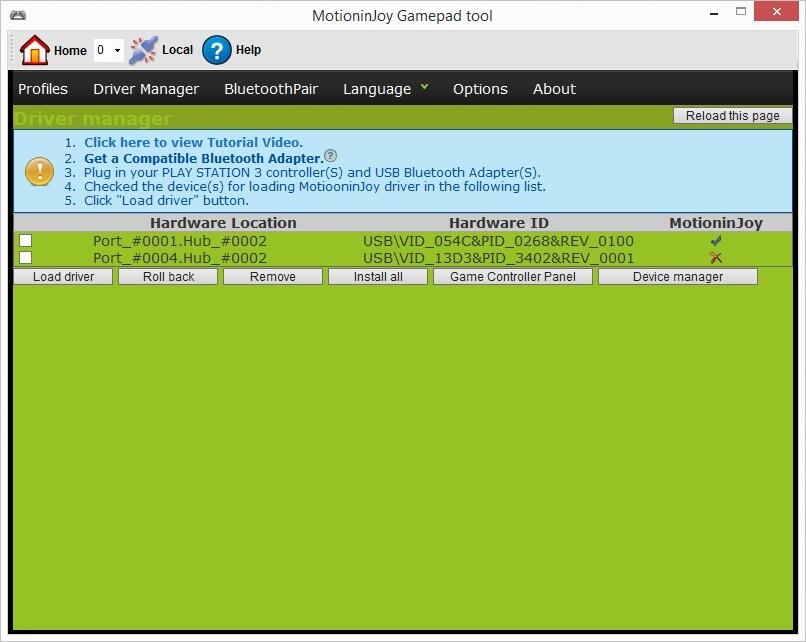This screenshot has height=642, width=806.
Task: Open the Language menu
Action: pyautogui.click(x=377, y=89)
